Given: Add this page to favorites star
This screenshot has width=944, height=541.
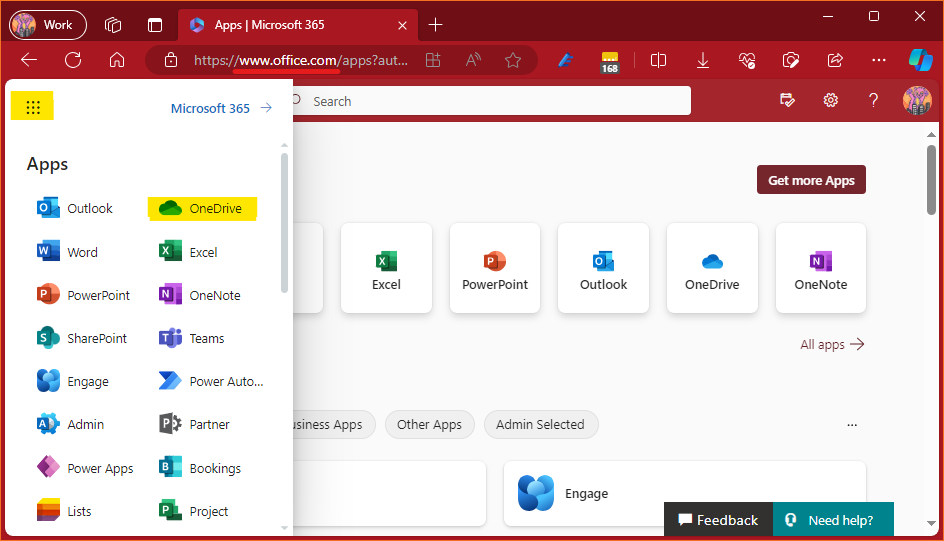Looking at the screenshot, I should pyautogui.click(x=513, y=60).
